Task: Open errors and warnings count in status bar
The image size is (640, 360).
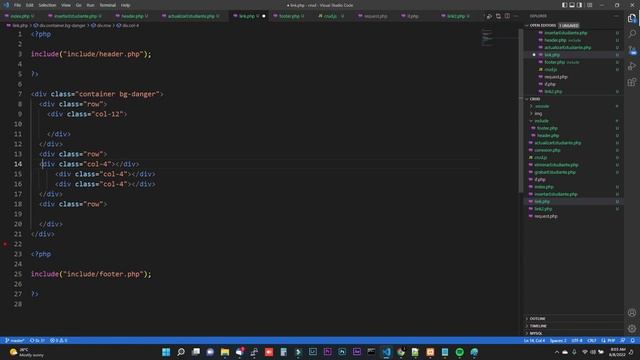Action: point(59,340)
